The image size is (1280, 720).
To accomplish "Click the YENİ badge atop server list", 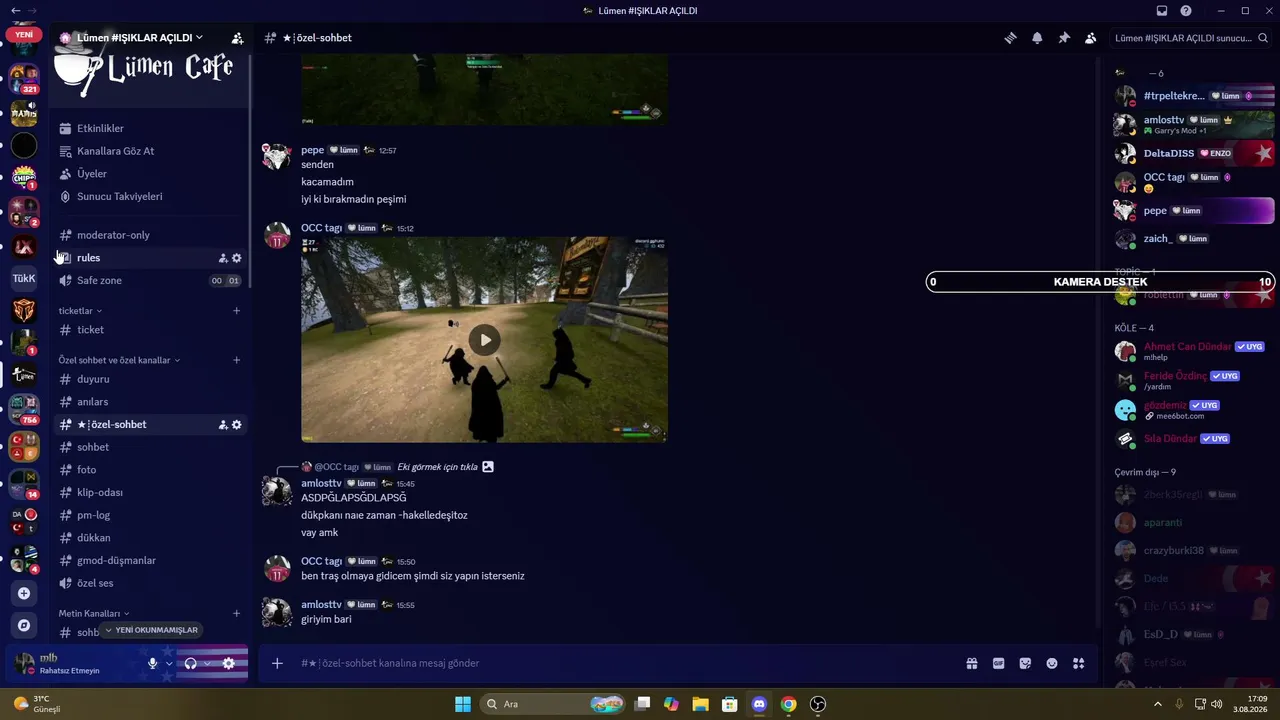I will [24, 35].
